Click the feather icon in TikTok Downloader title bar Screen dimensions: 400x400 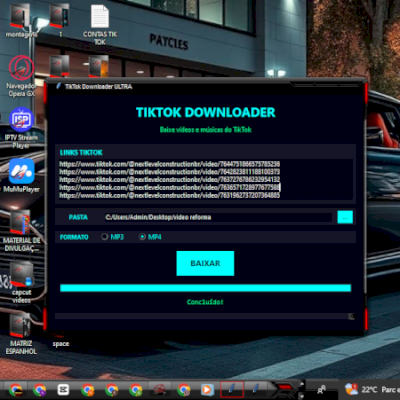[59, 86]
